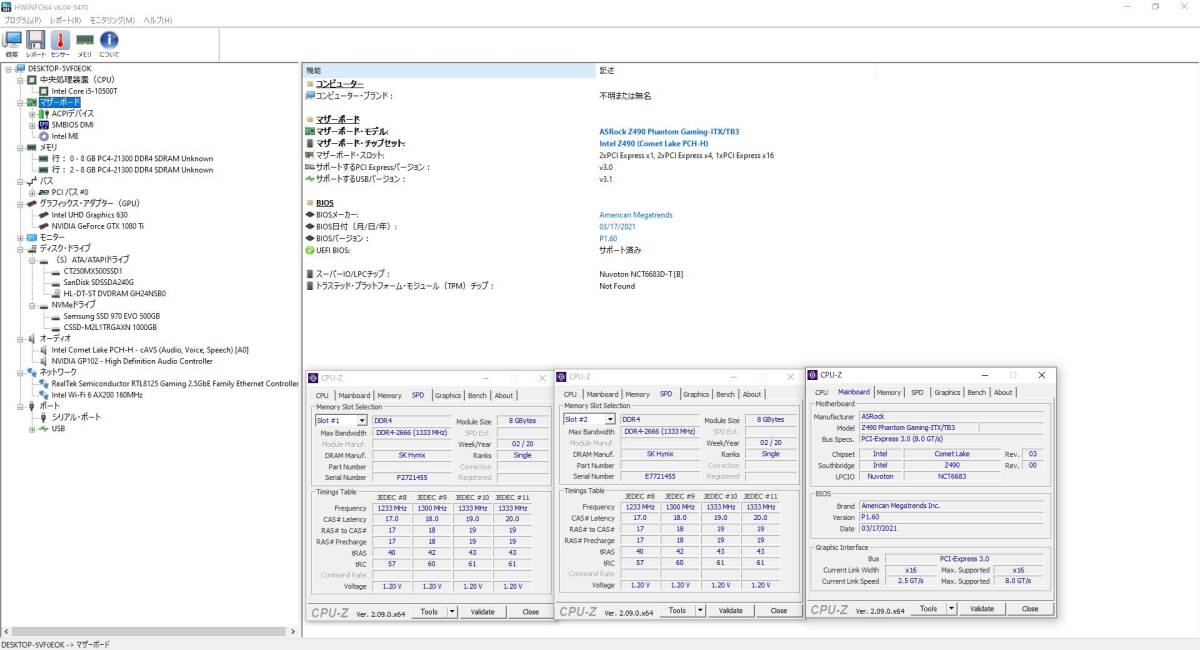Open the レポート(R) menu
The height and width of the screenshot is (650, 1200).
(x=65, y=20)
